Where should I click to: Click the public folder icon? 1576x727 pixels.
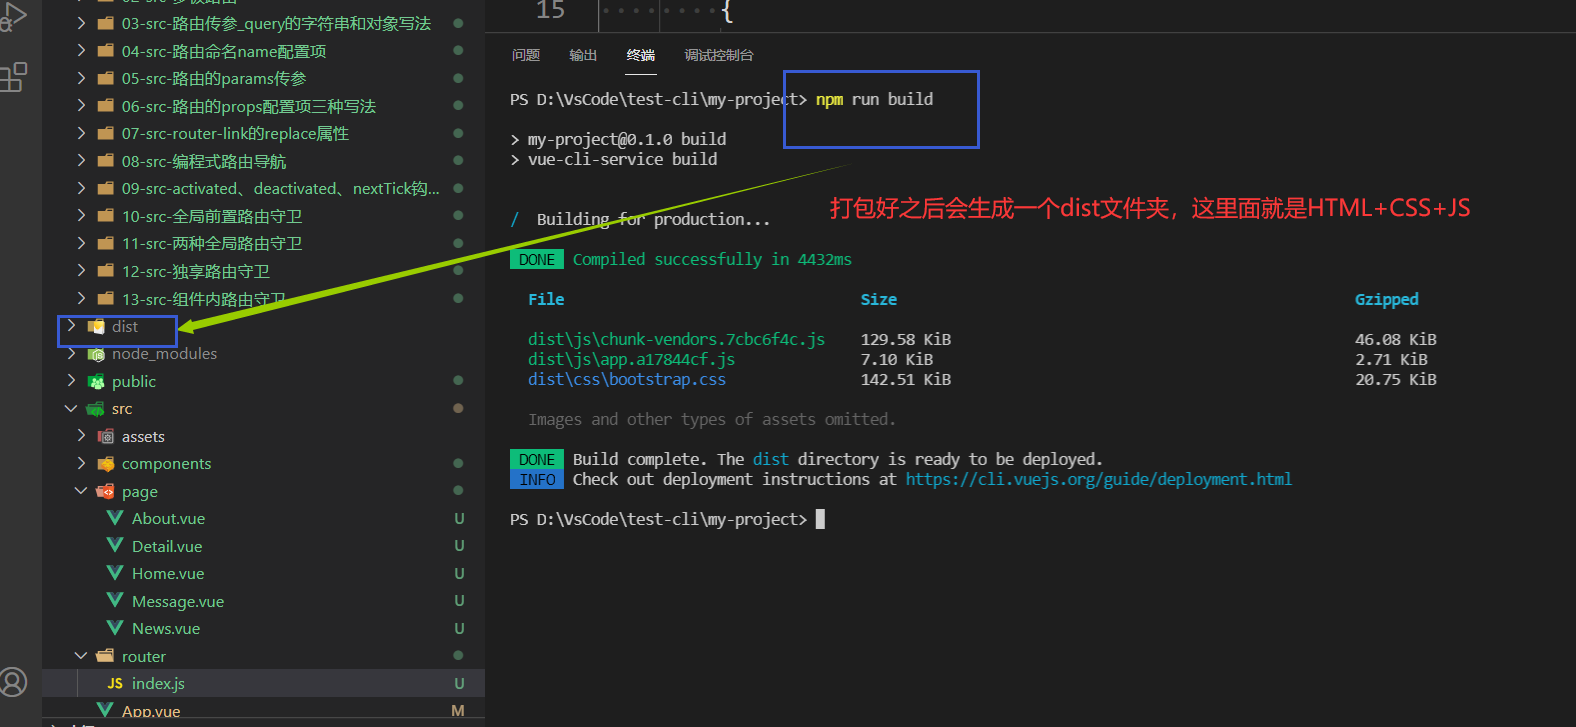(96, 381)
